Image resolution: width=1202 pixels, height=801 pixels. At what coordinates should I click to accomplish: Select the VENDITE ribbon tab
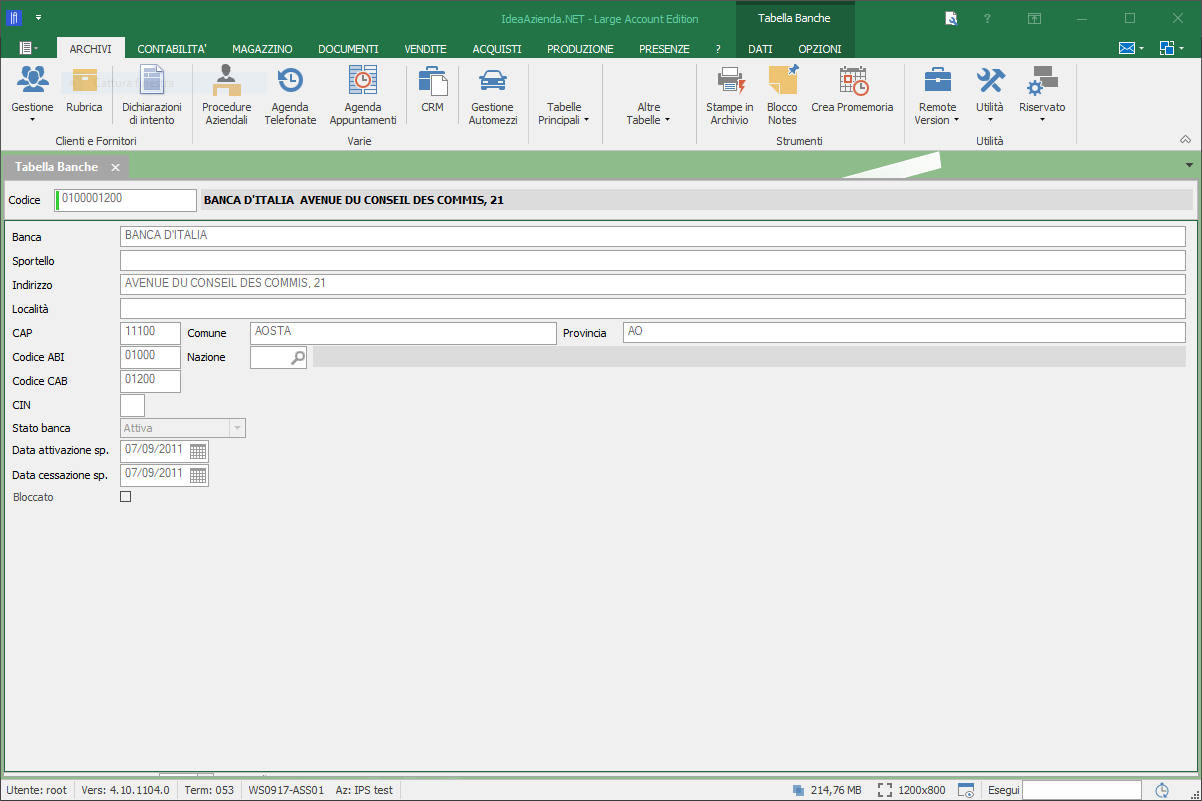(x=426, y=48)
